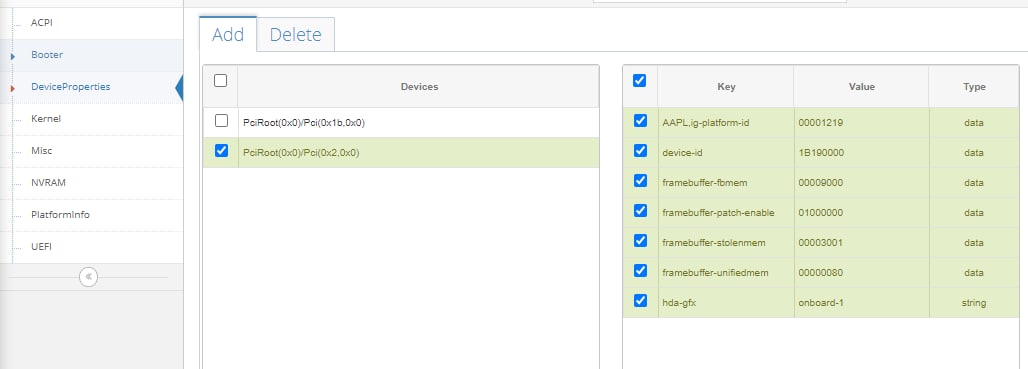The image size is (1028, 369).
Task: Select the AAPL,ig-platform-id key cell
Action: click(726, 123)
